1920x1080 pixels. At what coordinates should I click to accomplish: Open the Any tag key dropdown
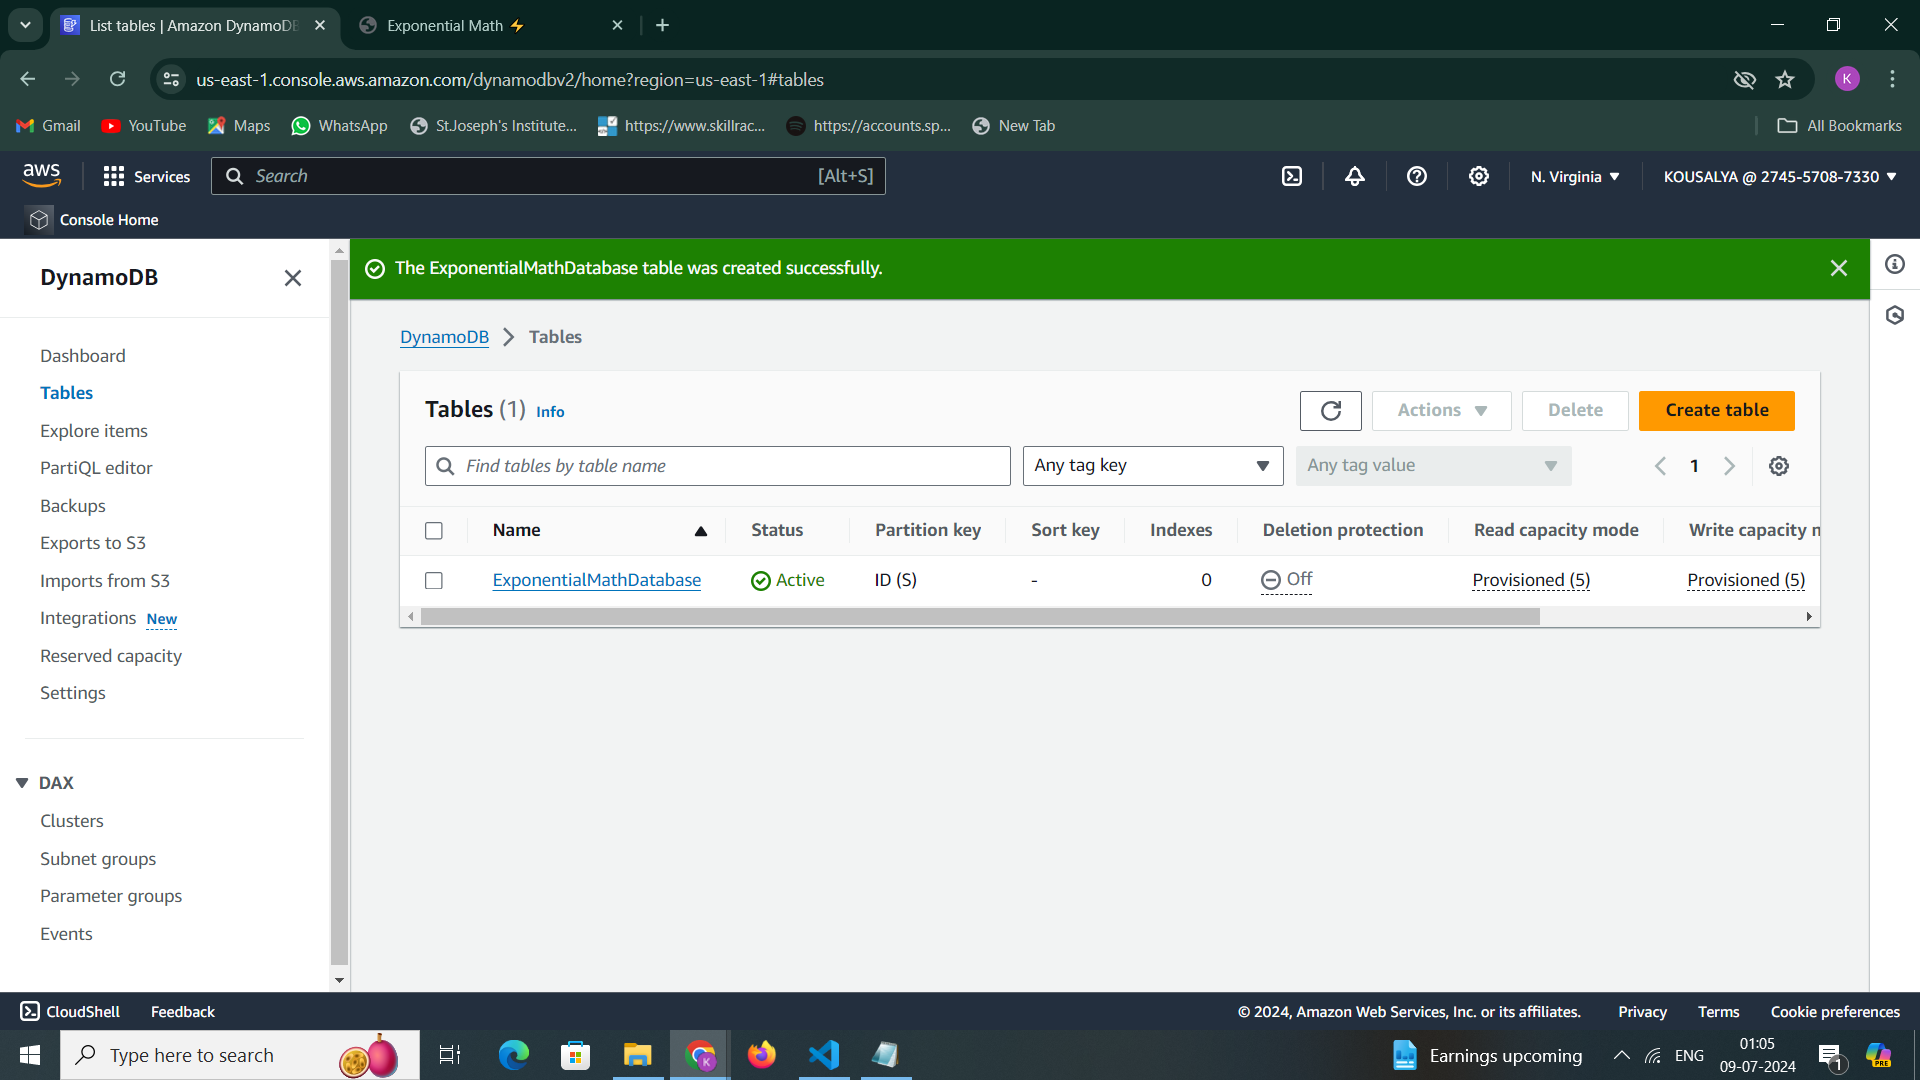(x=1152, y=466)
